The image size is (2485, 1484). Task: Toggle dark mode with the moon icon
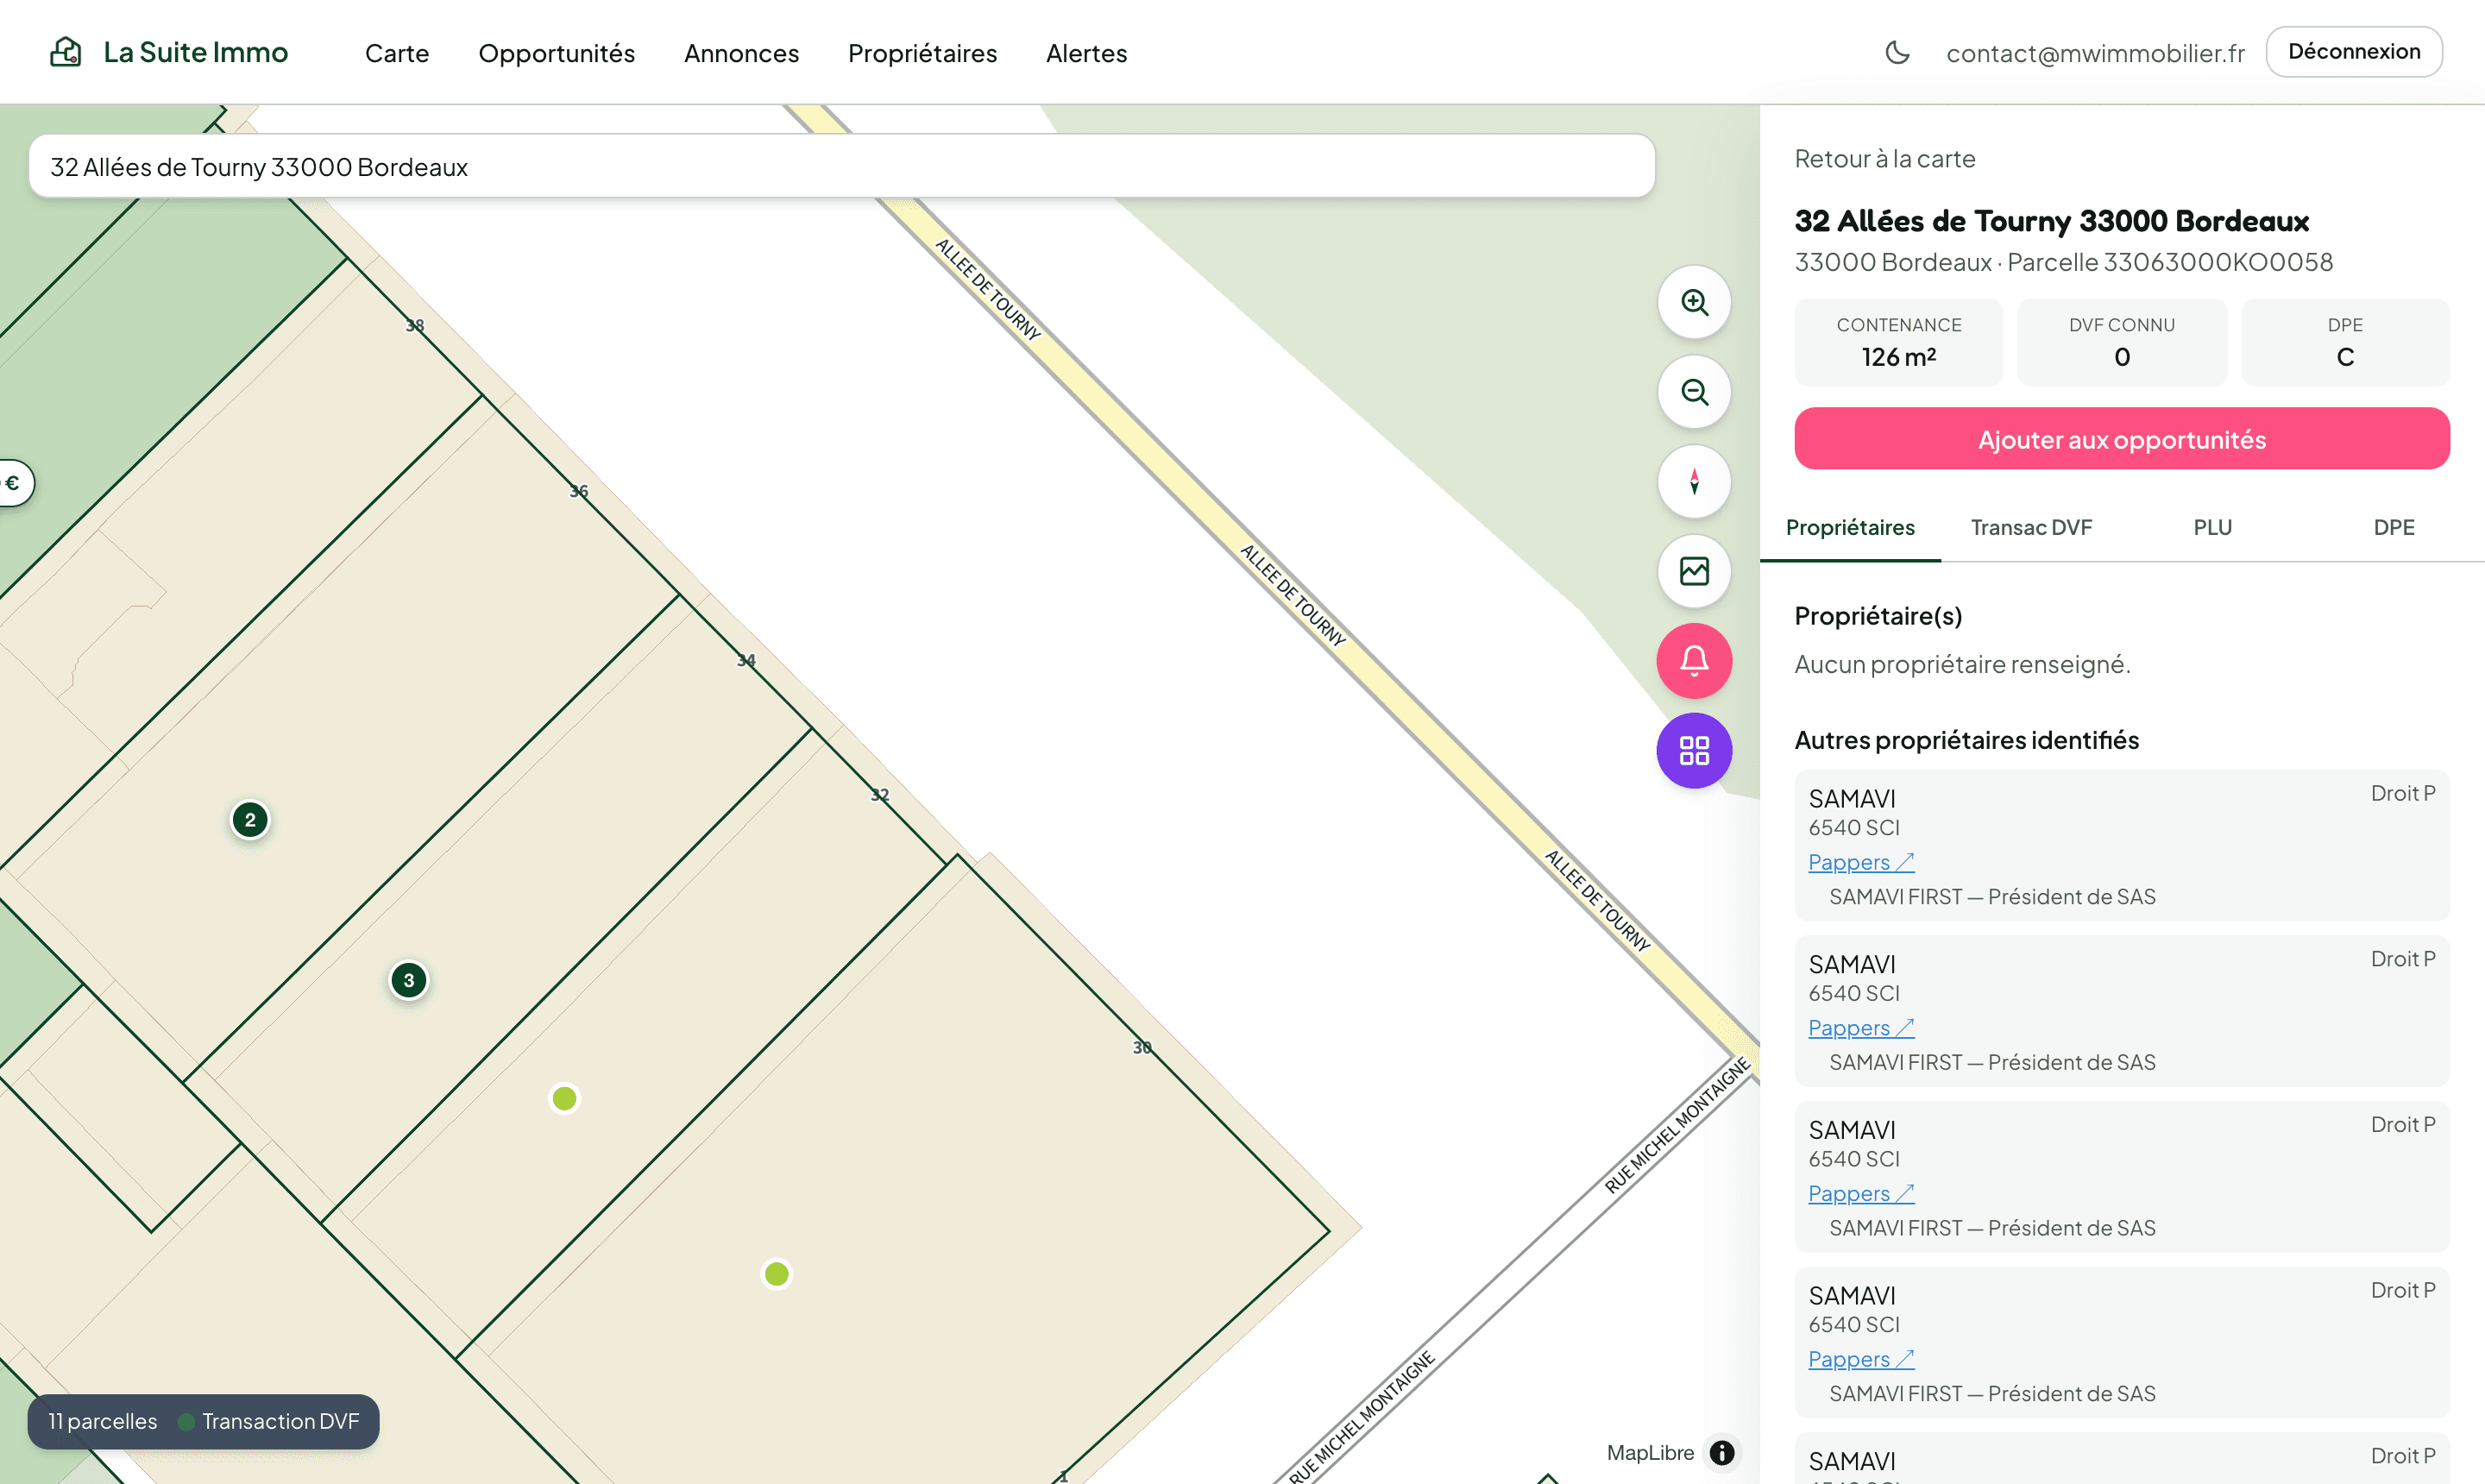1897,52
